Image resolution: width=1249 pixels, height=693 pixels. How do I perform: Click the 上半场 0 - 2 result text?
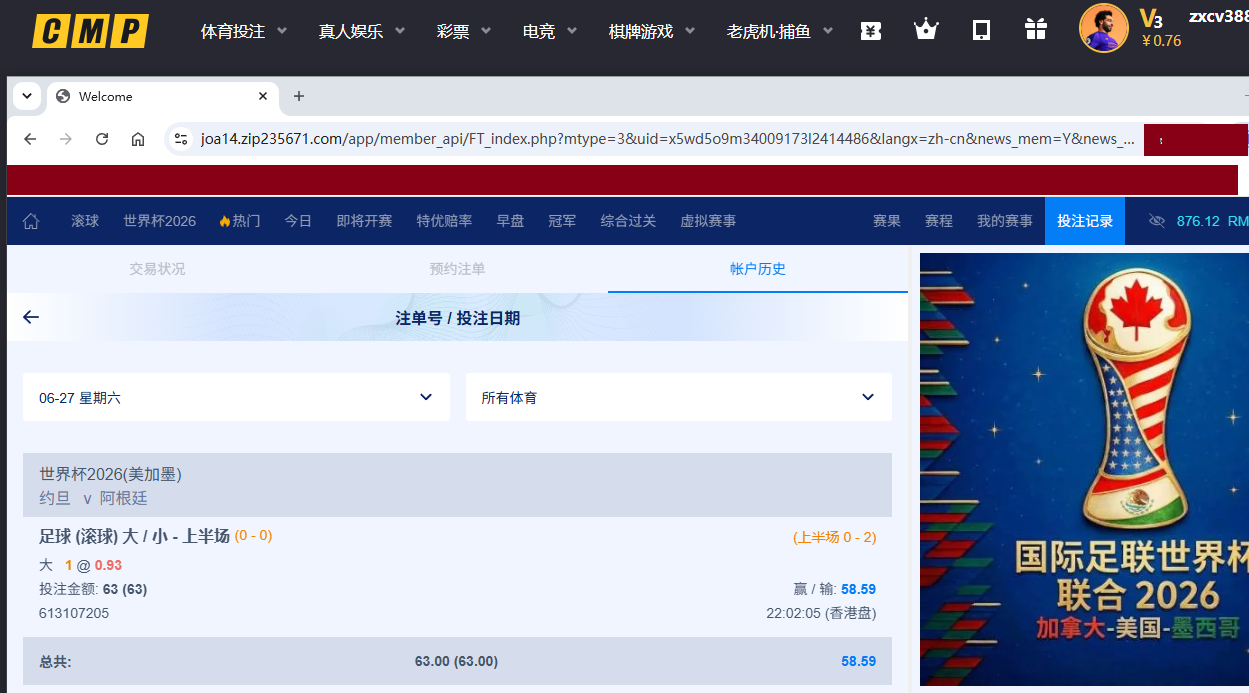[x=834, y=537]
